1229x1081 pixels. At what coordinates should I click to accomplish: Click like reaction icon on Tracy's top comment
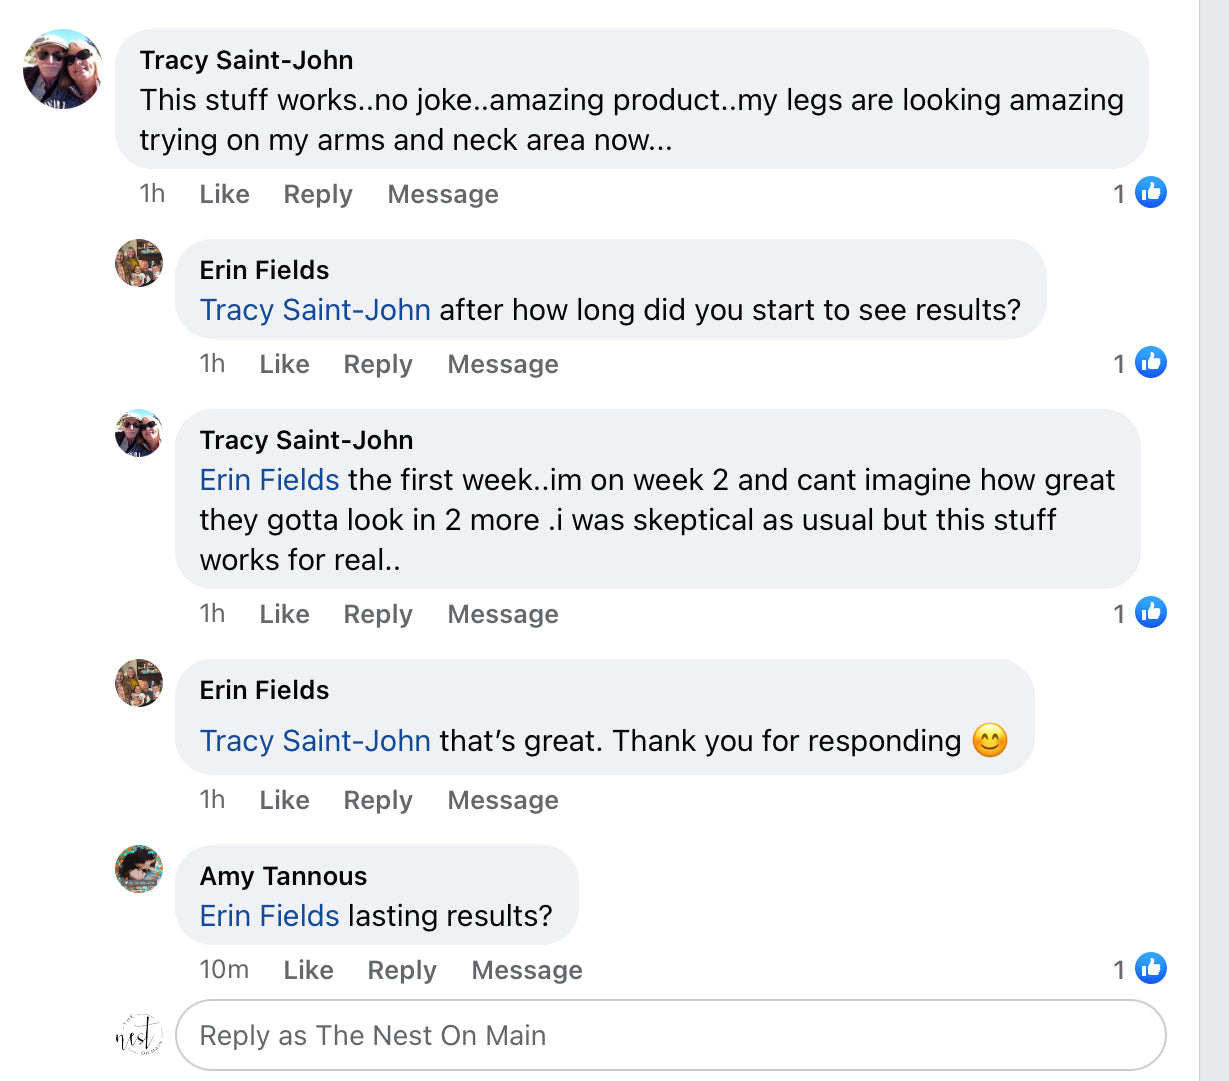click(x=1151, y=193)
